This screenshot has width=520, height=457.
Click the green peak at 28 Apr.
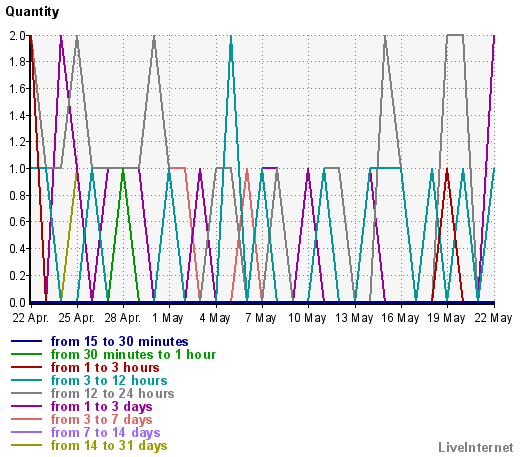point(123,170)
